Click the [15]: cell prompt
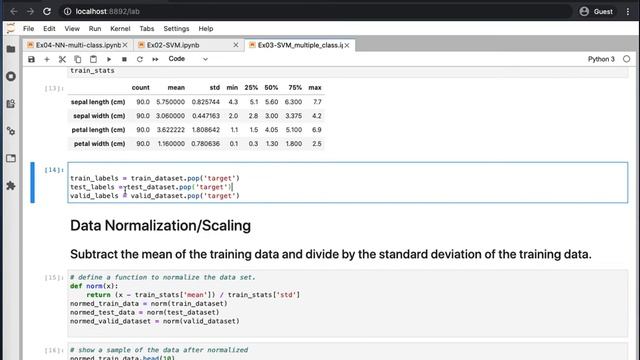Image resolution: width=640 pixels, height=360 pixels. (54, 278)
